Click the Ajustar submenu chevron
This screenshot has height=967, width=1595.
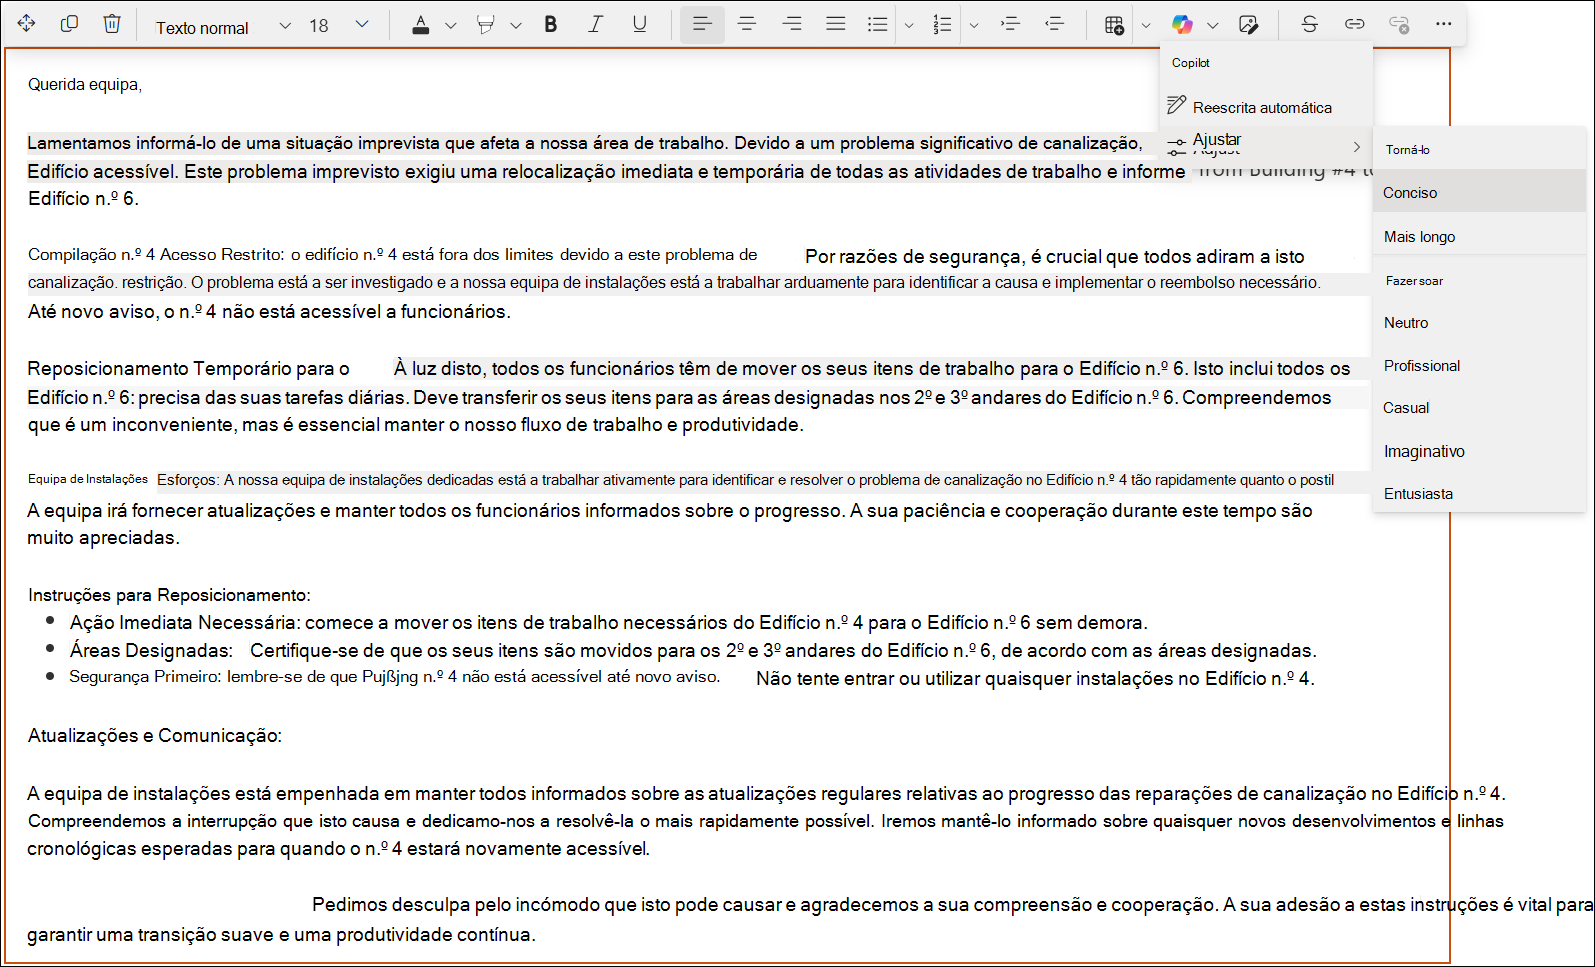pos(1357,147)
